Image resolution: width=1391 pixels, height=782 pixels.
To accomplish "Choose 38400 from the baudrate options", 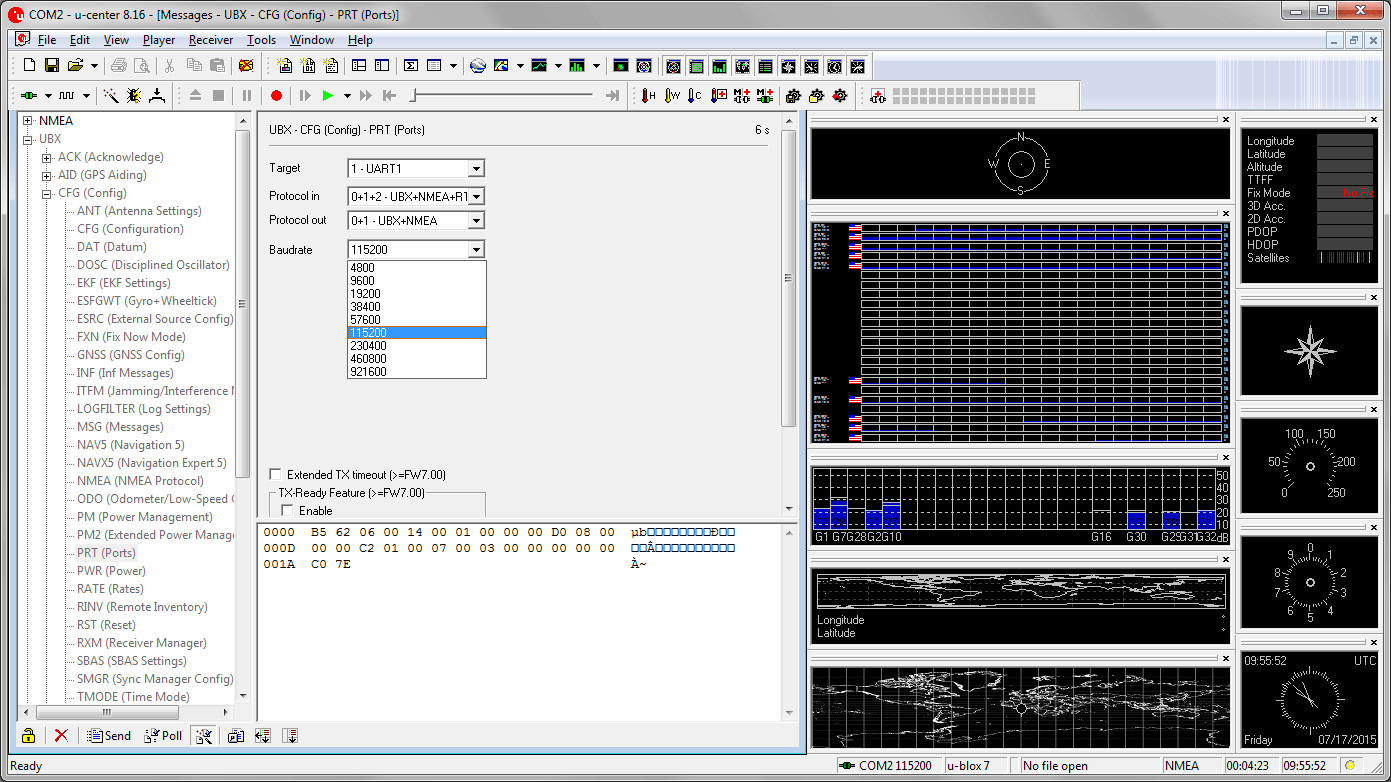I will tap(416, 307).
